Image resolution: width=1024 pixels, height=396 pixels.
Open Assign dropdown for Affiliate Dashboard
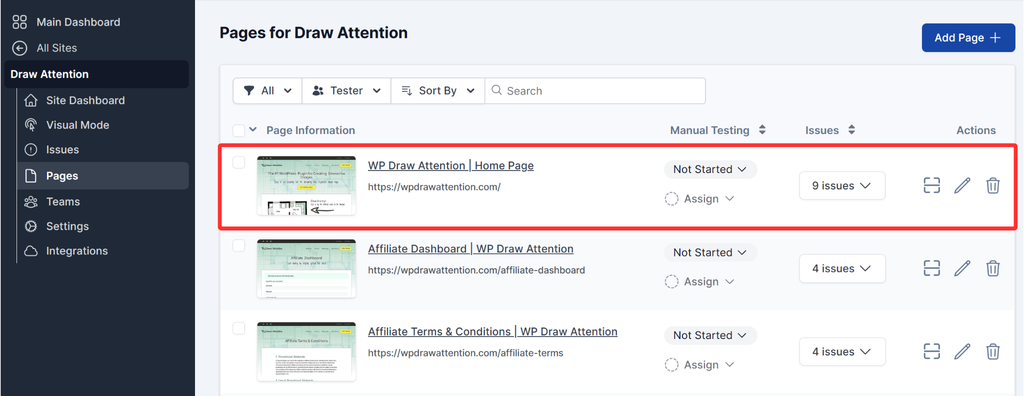coord(699,282)
